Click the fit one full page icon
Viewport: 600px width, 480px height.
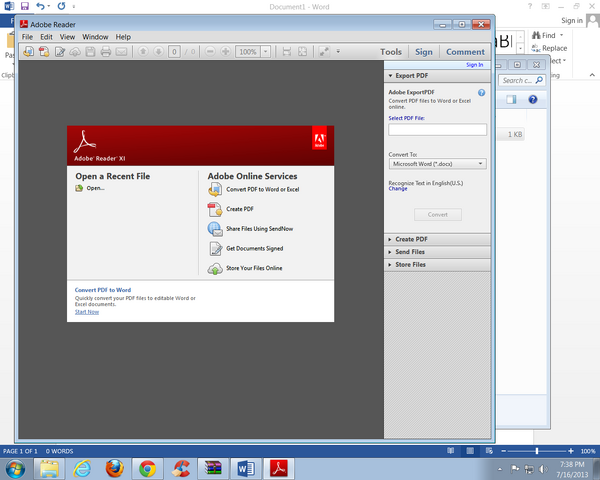pos(302,51)
